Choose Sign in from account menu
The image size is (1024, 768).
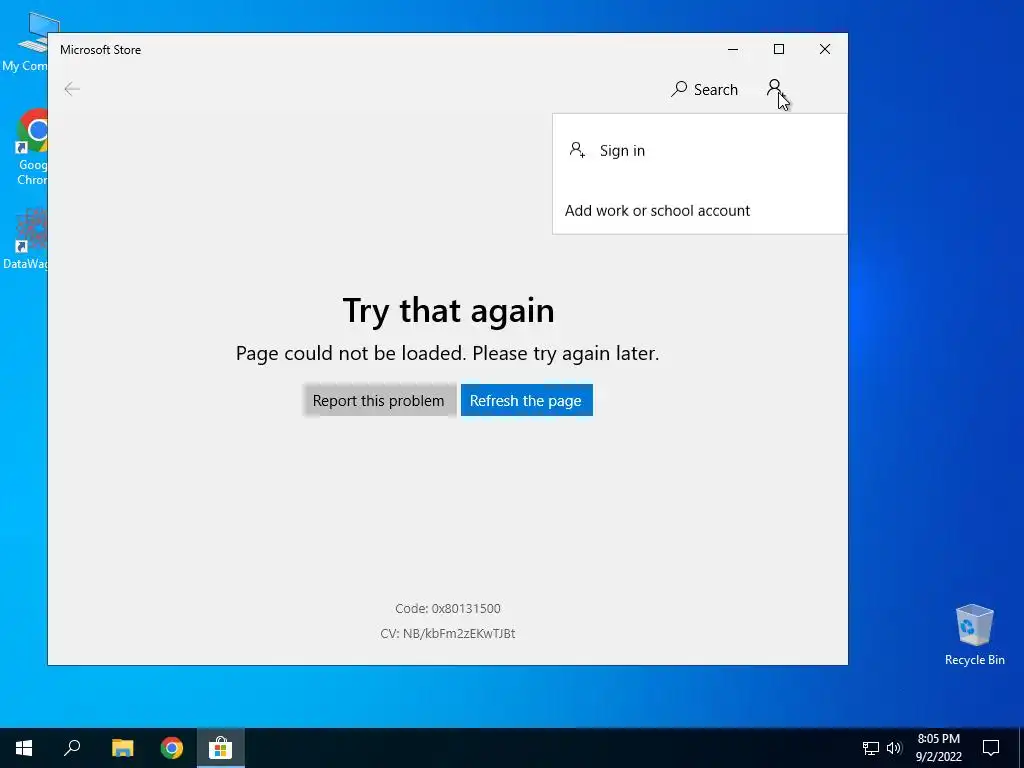699,151
